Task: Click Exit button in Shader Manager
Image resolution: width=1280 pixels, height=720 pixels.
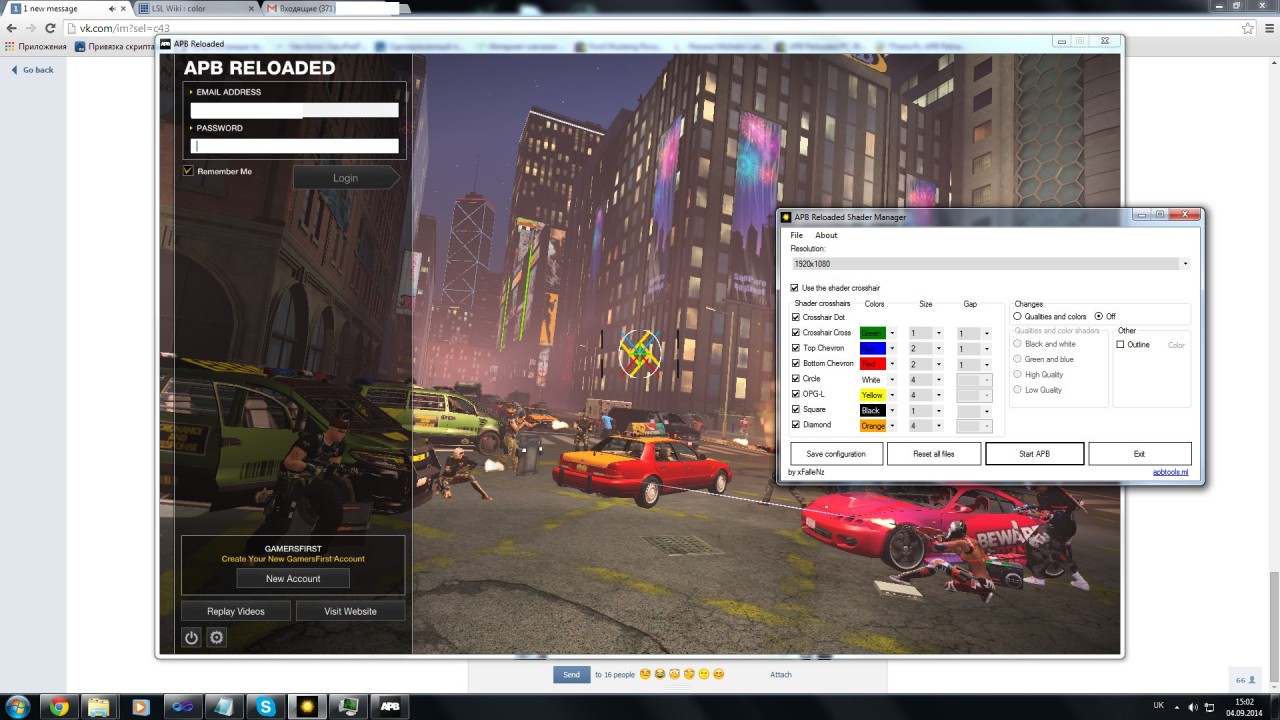Action: point(1140,454)
